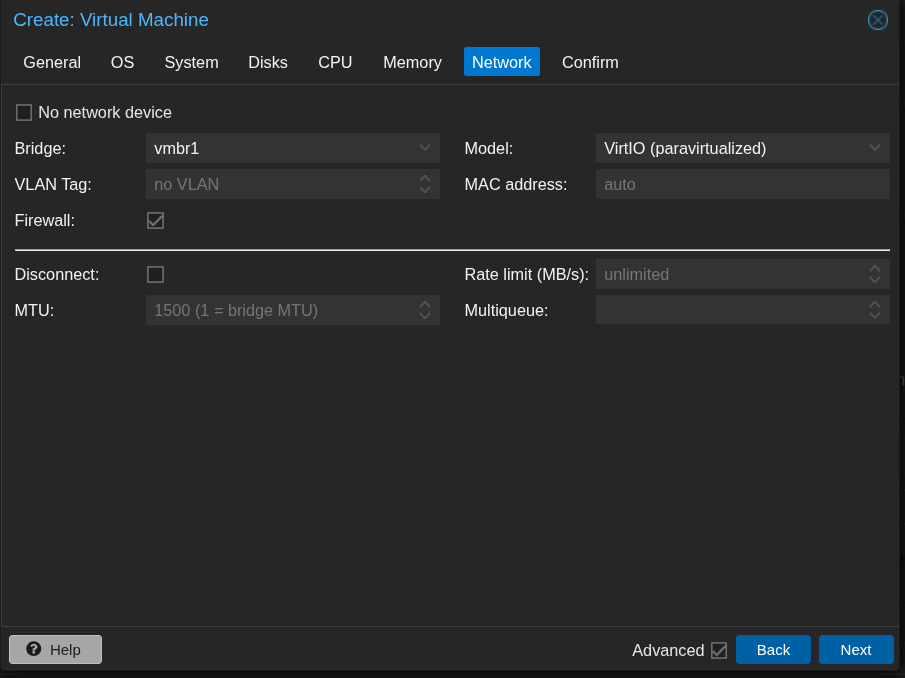Click the Multiqueue spinner arrows

point(874,310)
